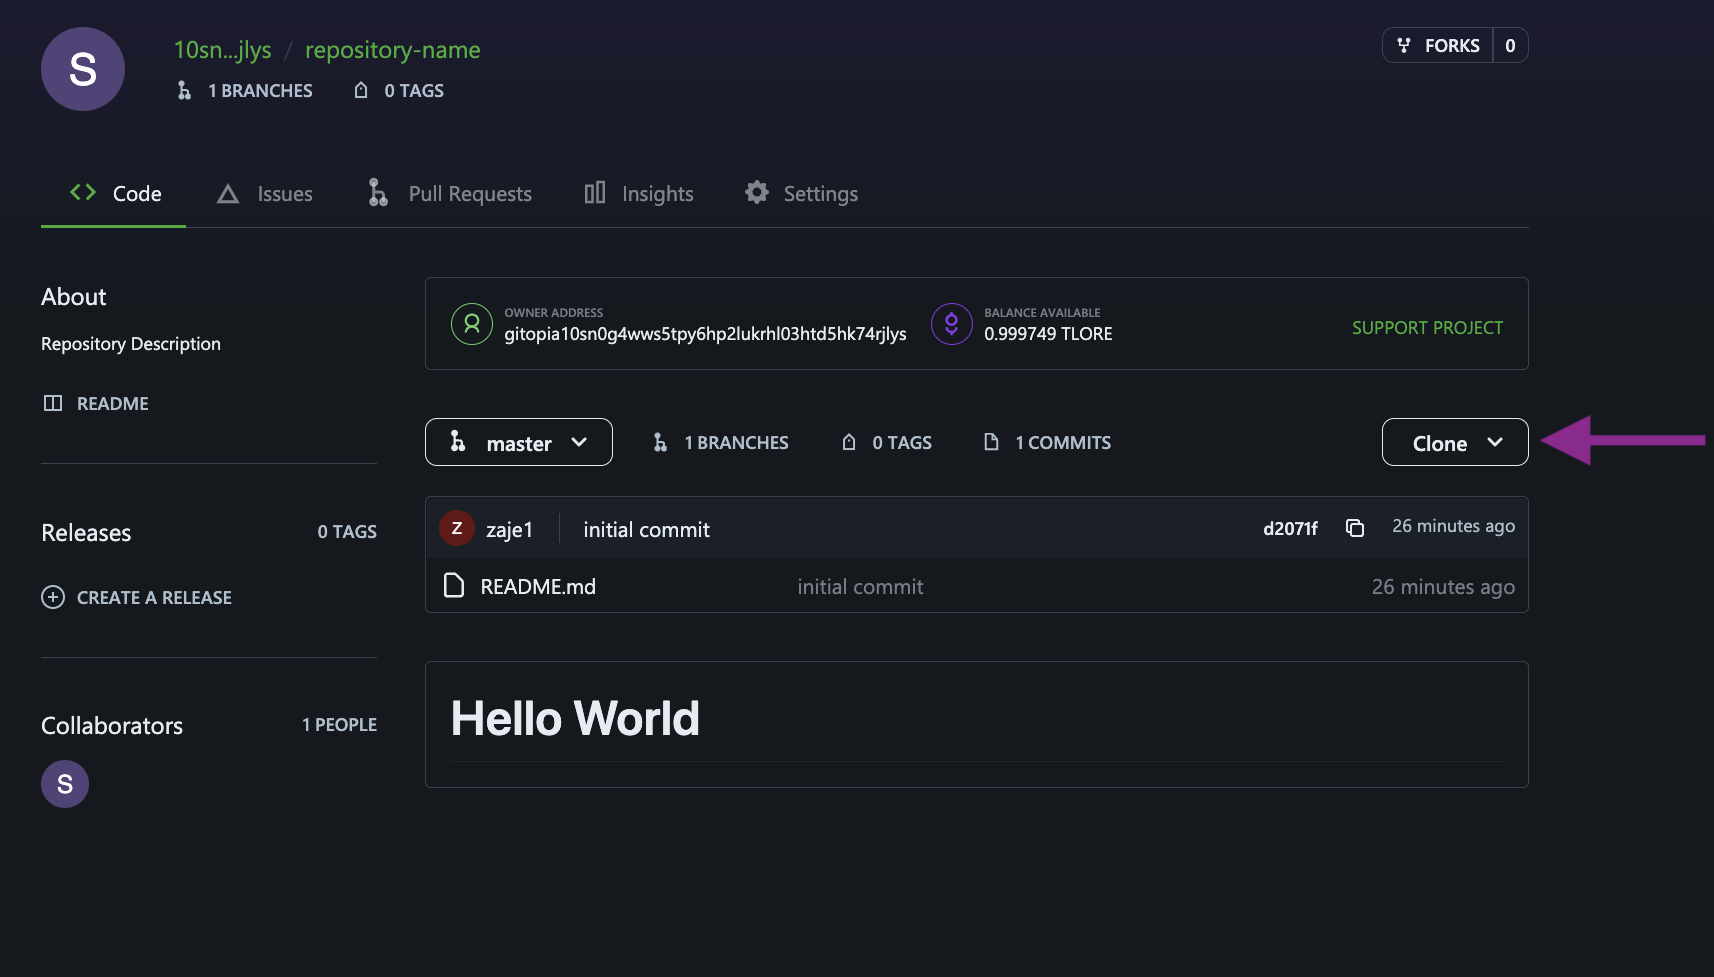Switch to the Issues tab
This screenshot has width=1714, height=977.
tap(265, 194)
